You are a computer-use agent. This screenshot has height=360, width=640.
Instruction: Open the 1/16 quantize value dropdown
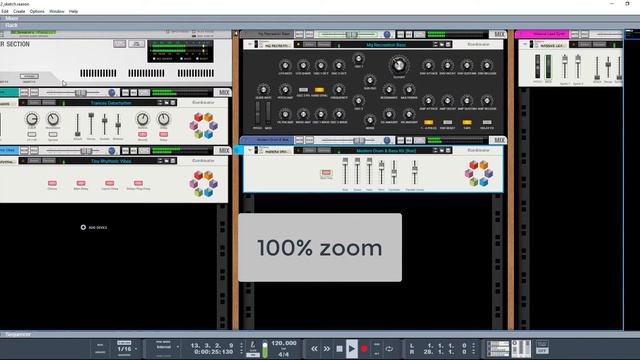point(127,349)
